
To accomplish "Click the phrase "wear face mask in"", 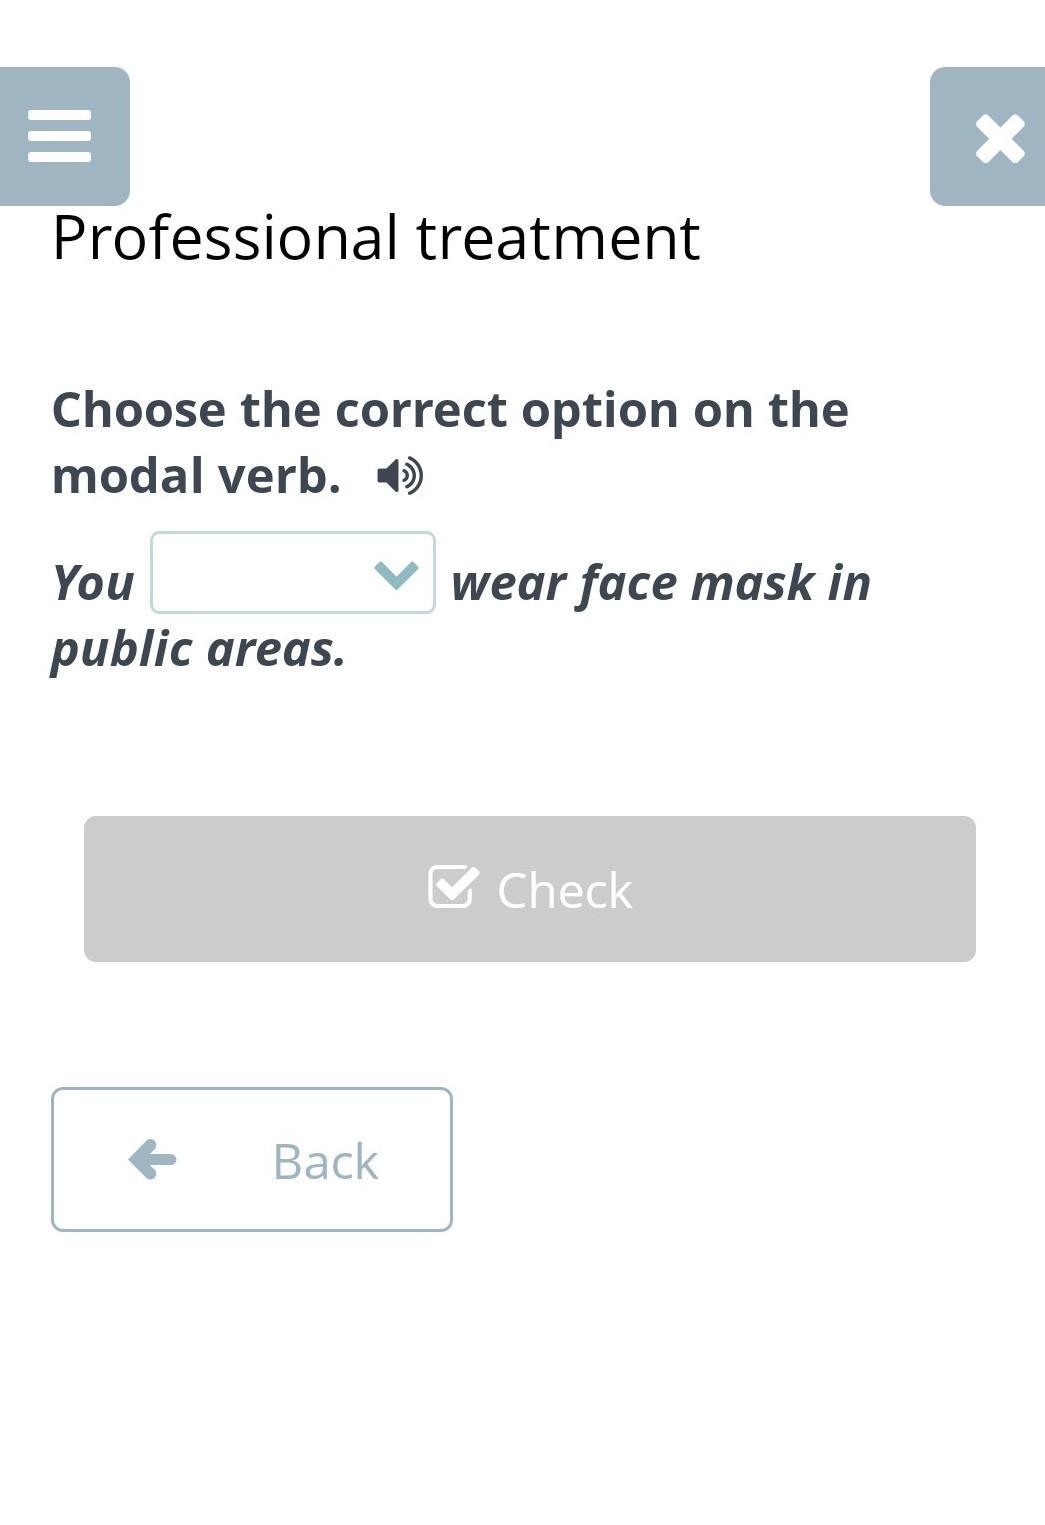I will [x=661, y=583].
